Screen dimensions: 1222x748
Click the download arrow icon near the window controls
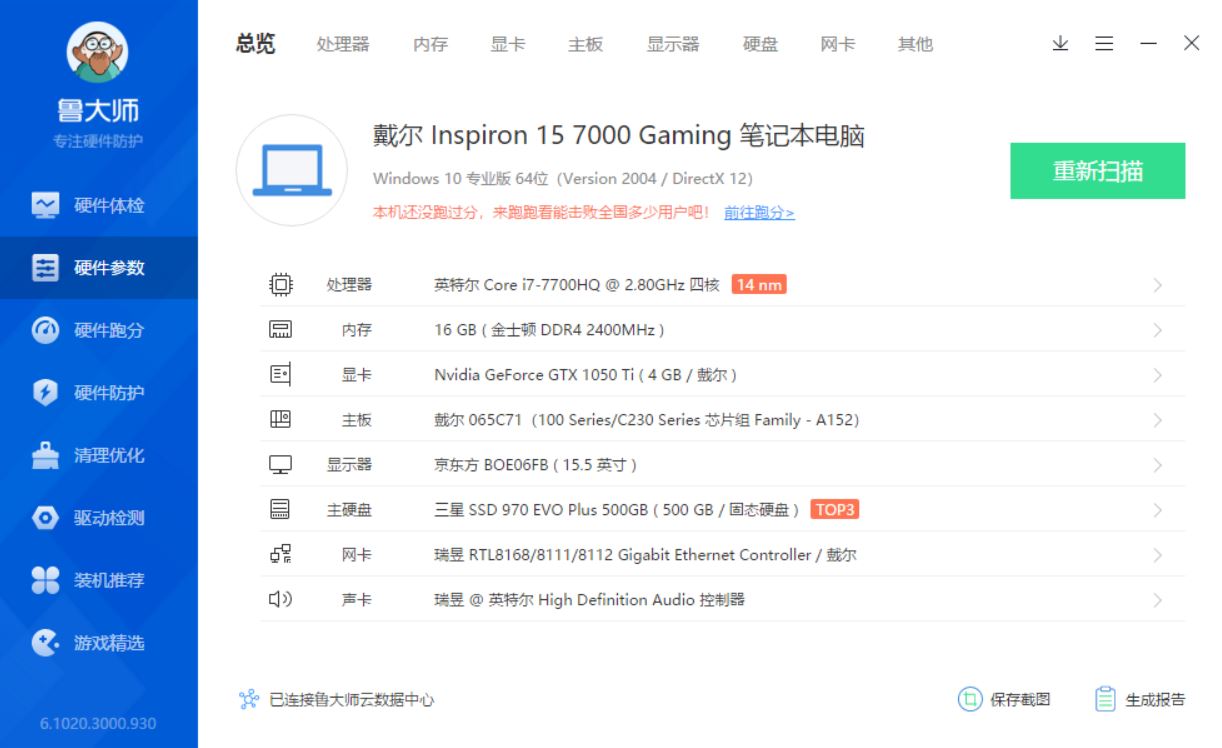(x=1059, y=43)
